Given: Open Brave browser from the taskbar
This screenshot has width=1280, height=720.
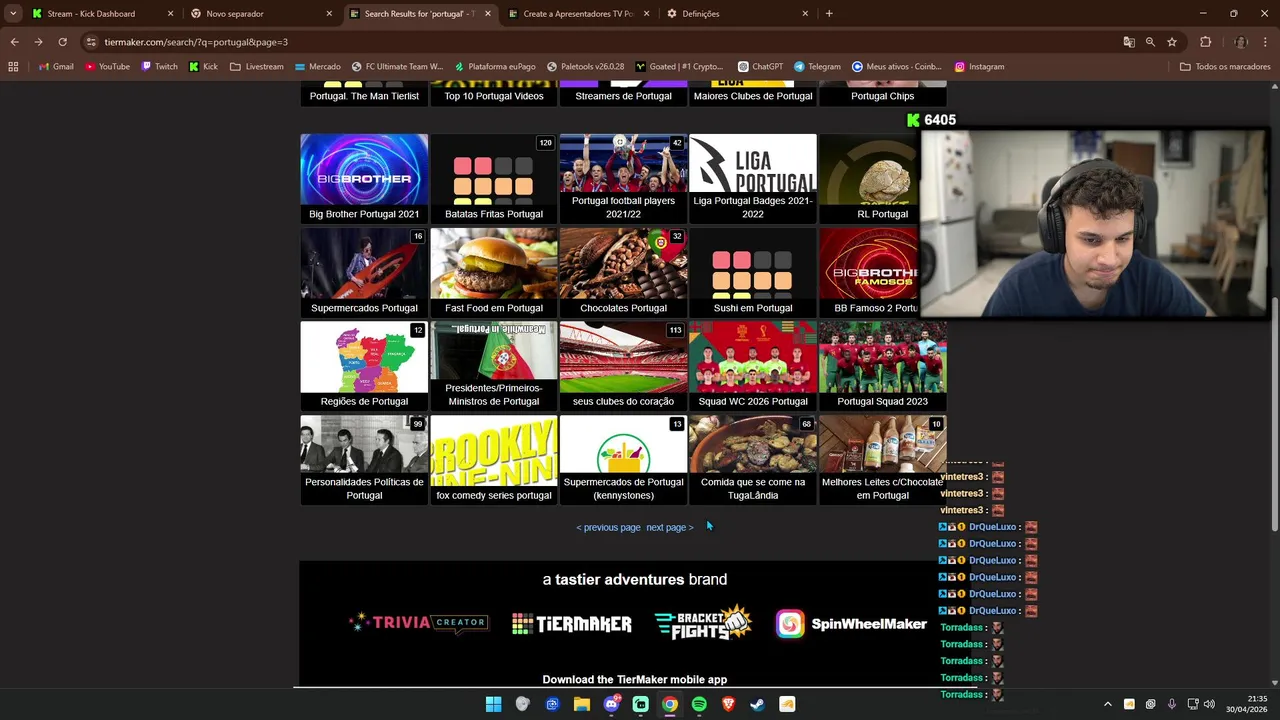Looking at the screenshot, I should click(x=728, y=704).
